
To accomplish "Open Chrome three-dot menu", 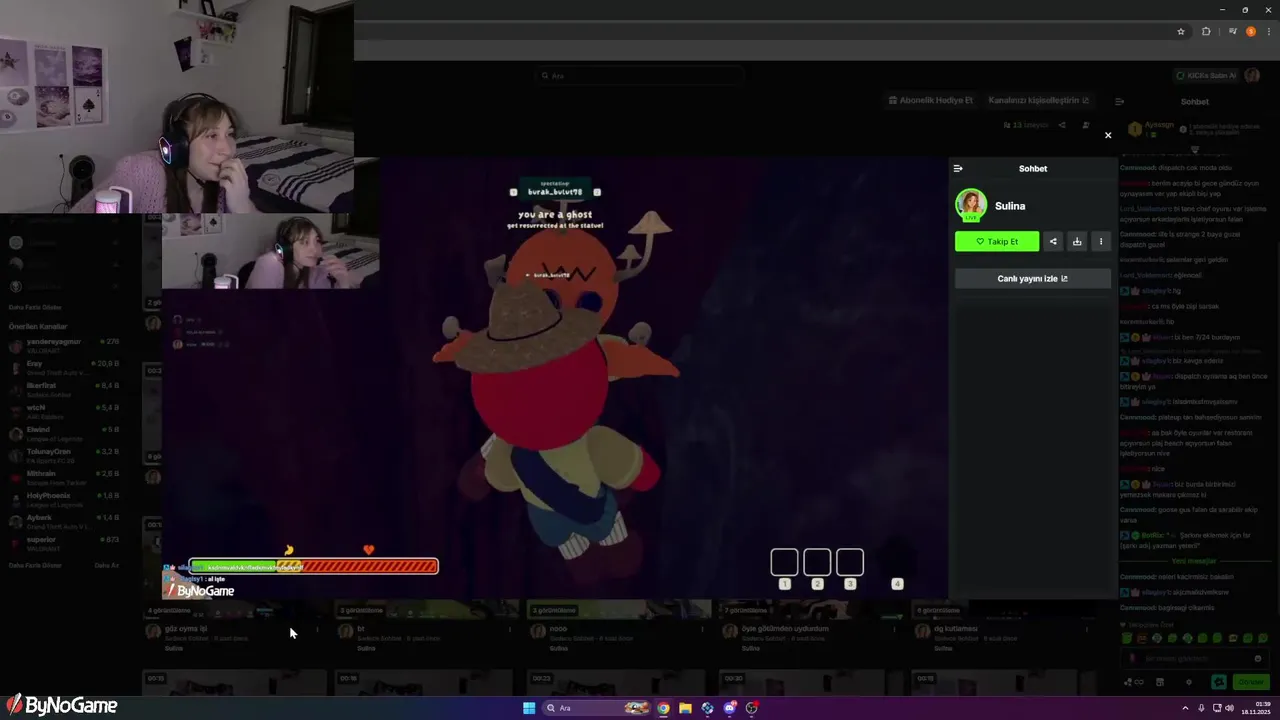I will pyautogui.click(x=1269, y=31).
